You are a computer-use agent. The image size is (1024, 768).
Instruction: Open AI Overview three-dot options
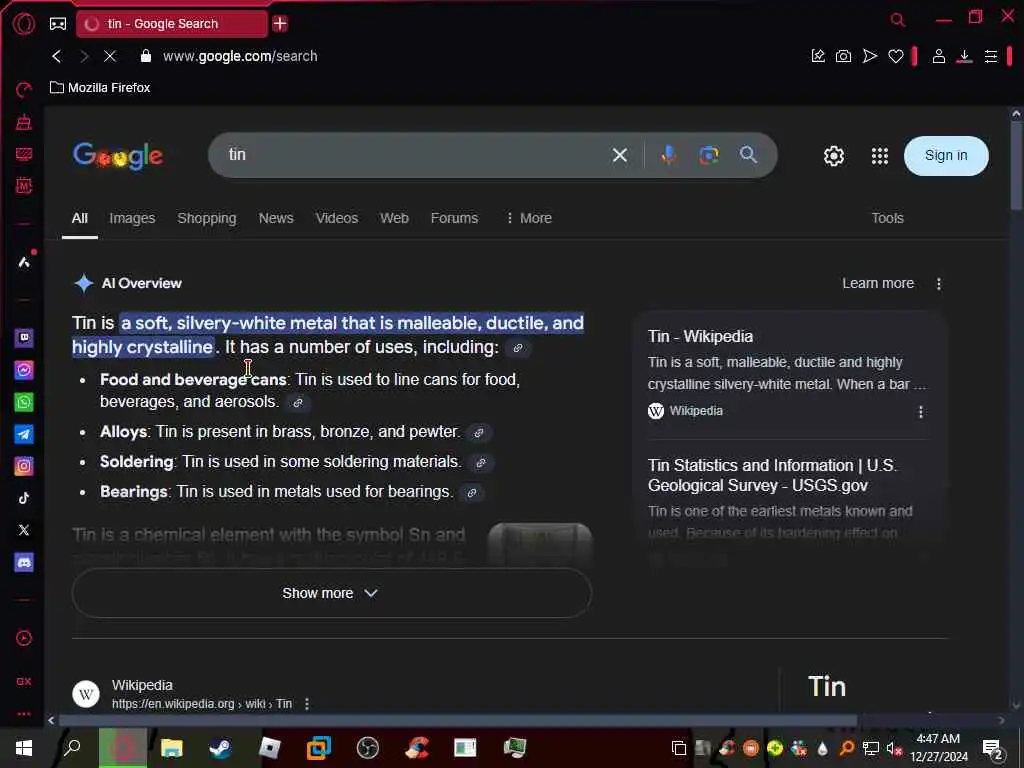pyautogui.click(x=938, y=284)
